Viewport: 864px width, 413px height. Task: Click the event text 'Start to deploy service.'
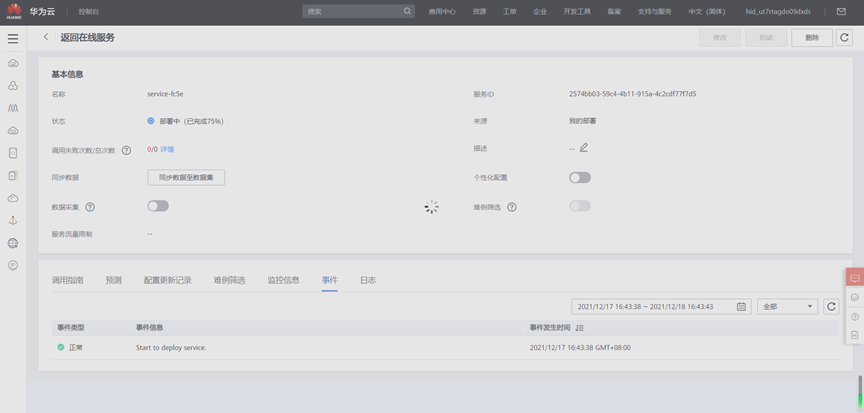pyautogui.click(x=171, y=348)
